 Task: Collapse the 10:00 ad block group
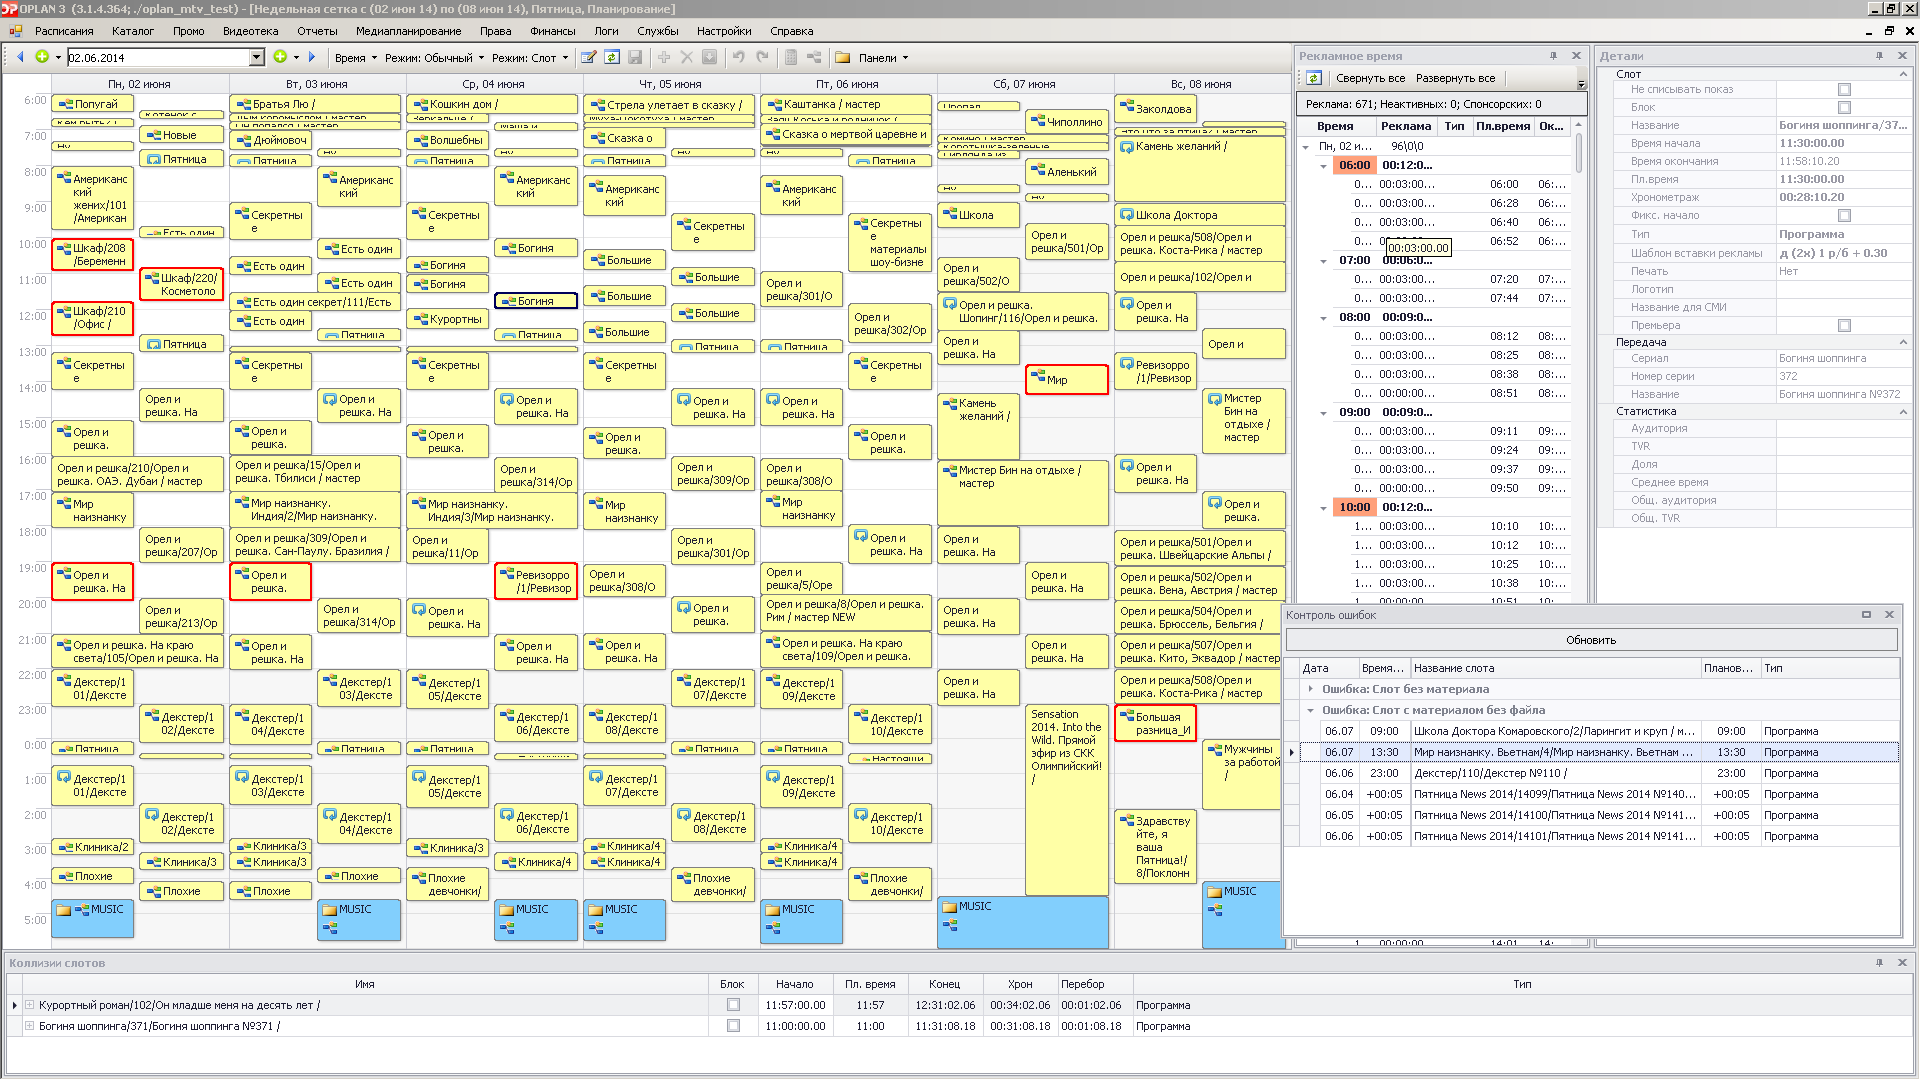coord(1323,508)
